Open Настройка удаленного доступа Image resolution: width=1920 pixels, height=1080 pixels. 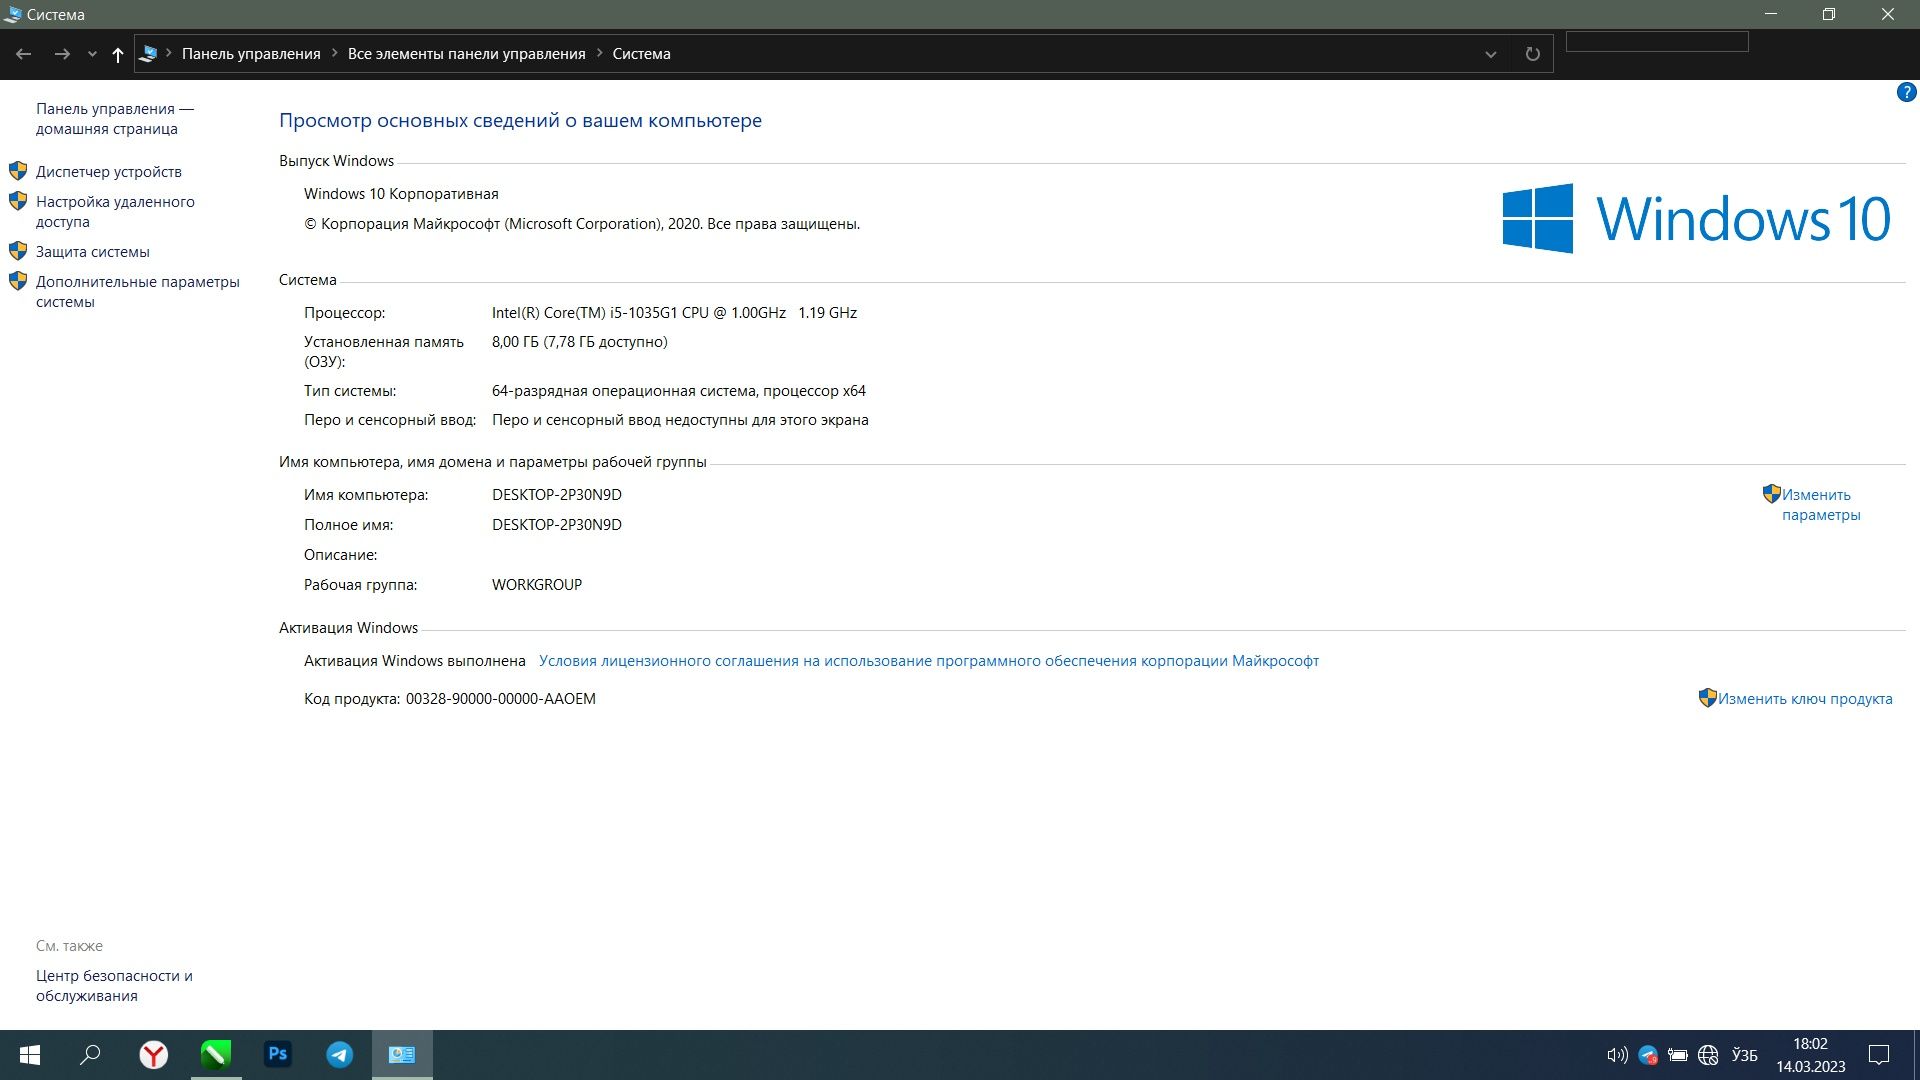click(115, 211)
